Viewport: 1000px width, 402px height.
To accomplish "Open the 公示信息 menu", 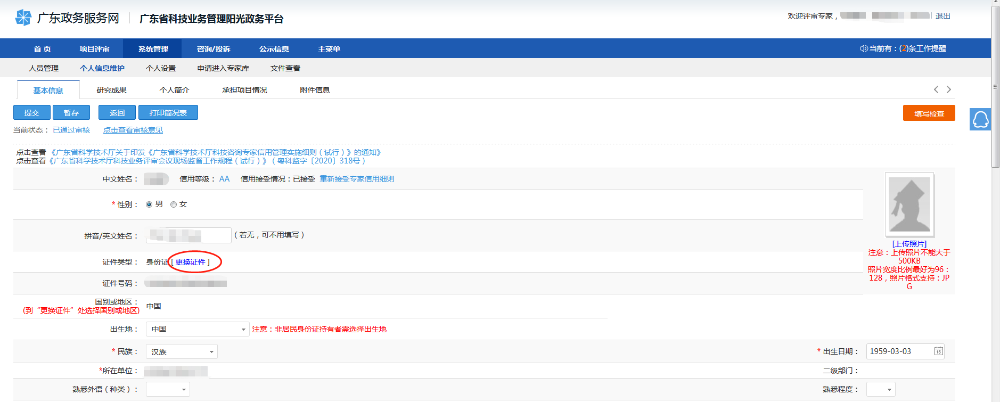I will [x=274, y=48].
